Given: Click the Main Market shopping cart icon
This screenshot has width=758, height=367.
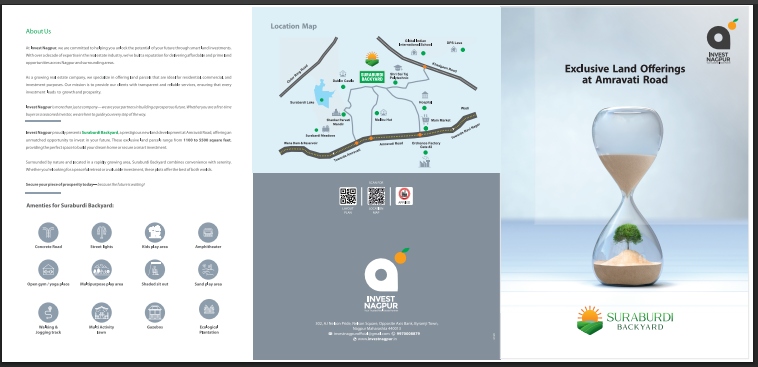Looking at the screenshot, I should point(425,119).
